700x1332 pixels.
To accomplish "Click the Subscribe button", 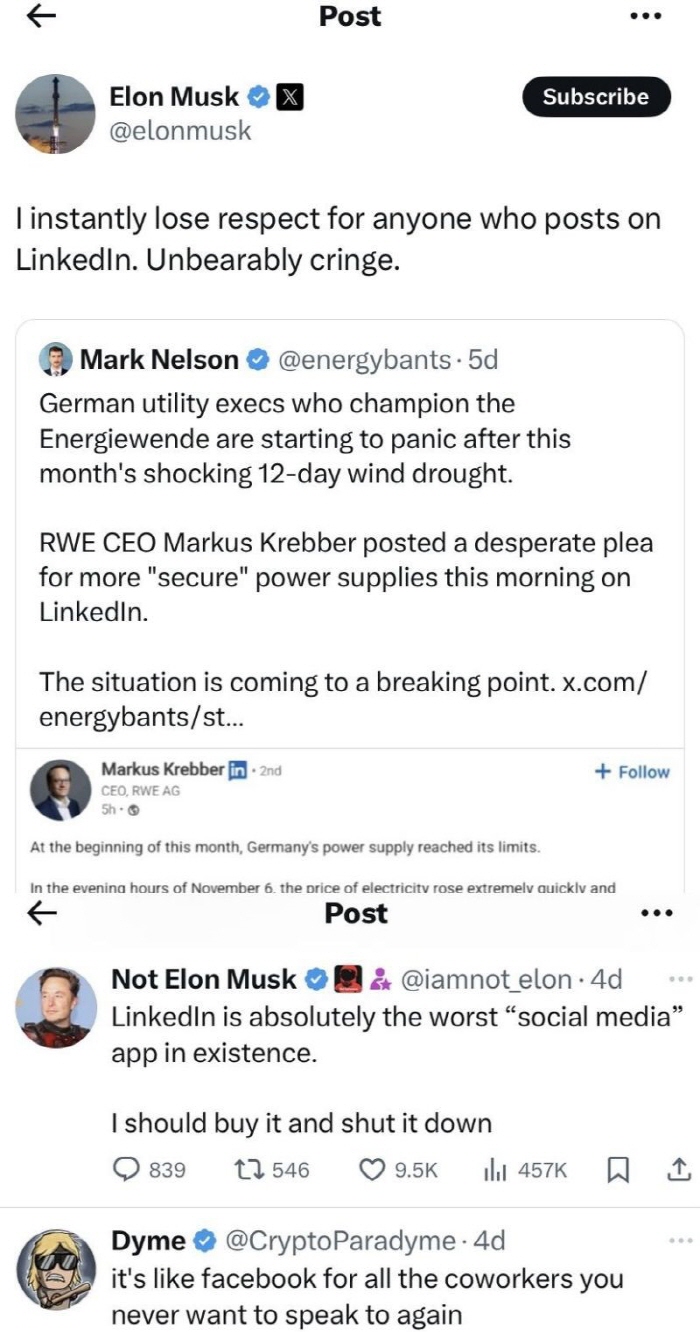I will pyautogui.click(x=595, y=97).
